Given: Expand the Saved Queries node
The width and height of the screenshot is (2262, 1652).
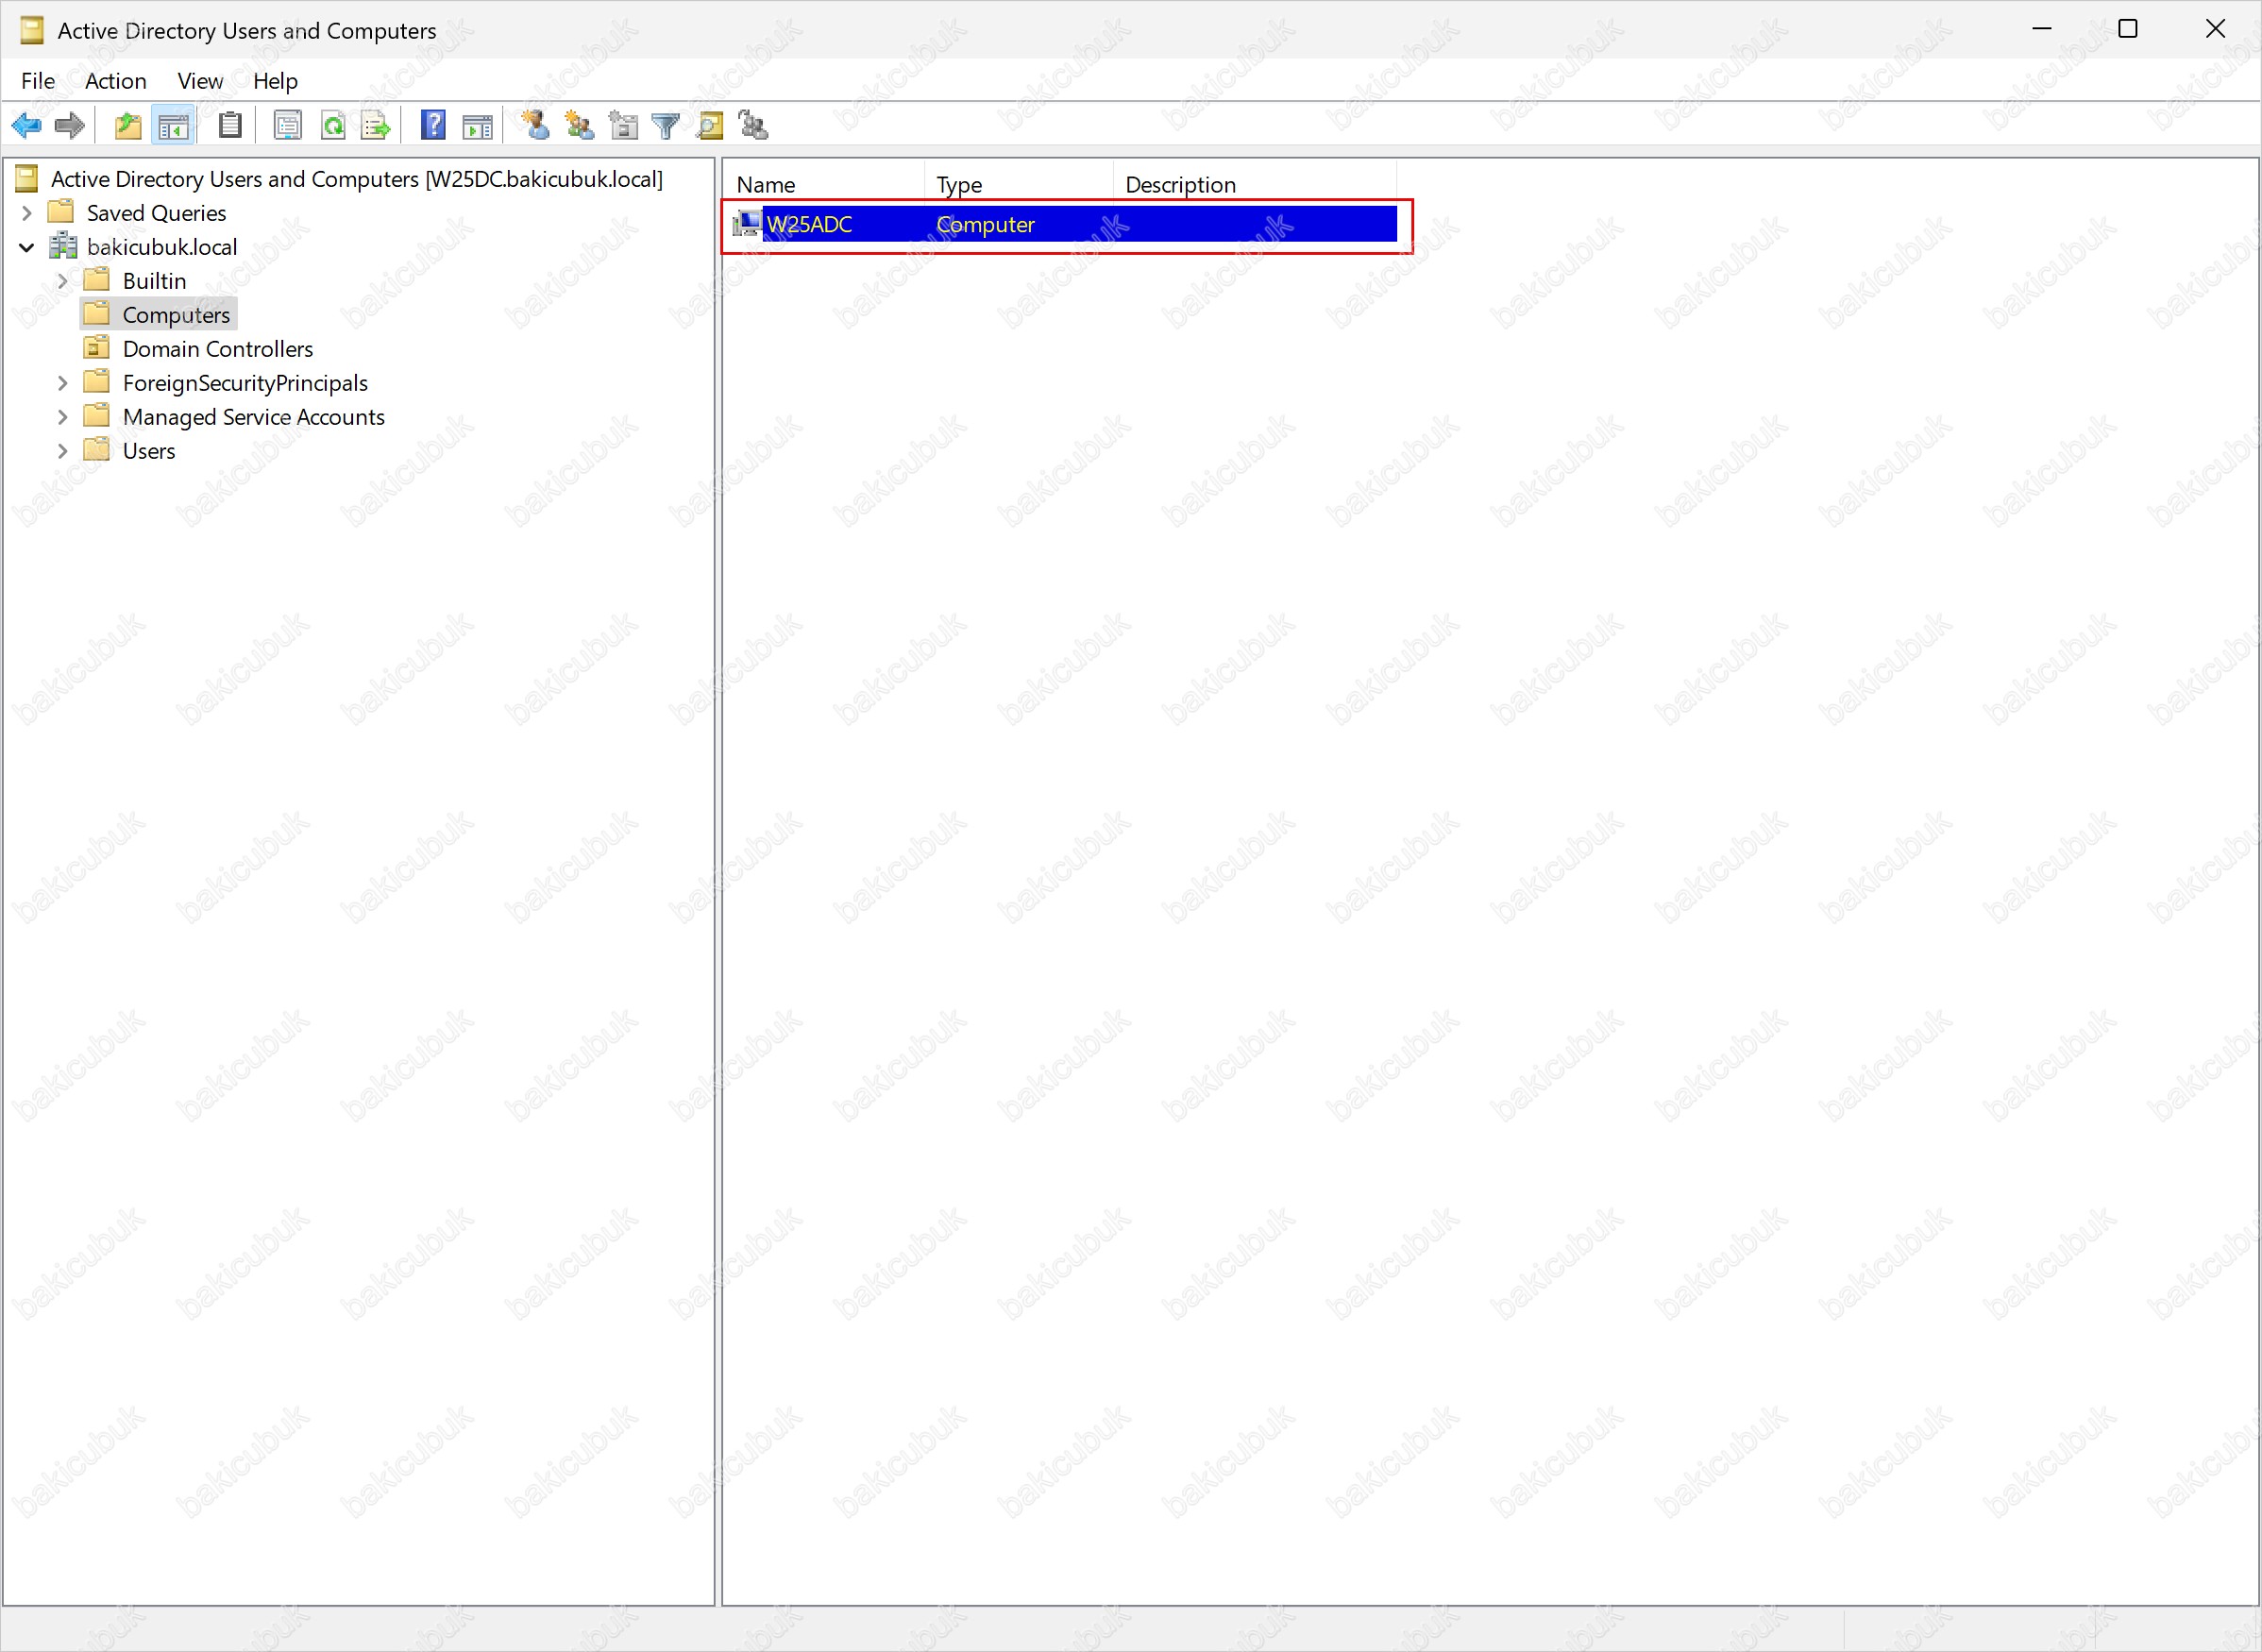Looking at the screenshot, I should pos(27,212).
